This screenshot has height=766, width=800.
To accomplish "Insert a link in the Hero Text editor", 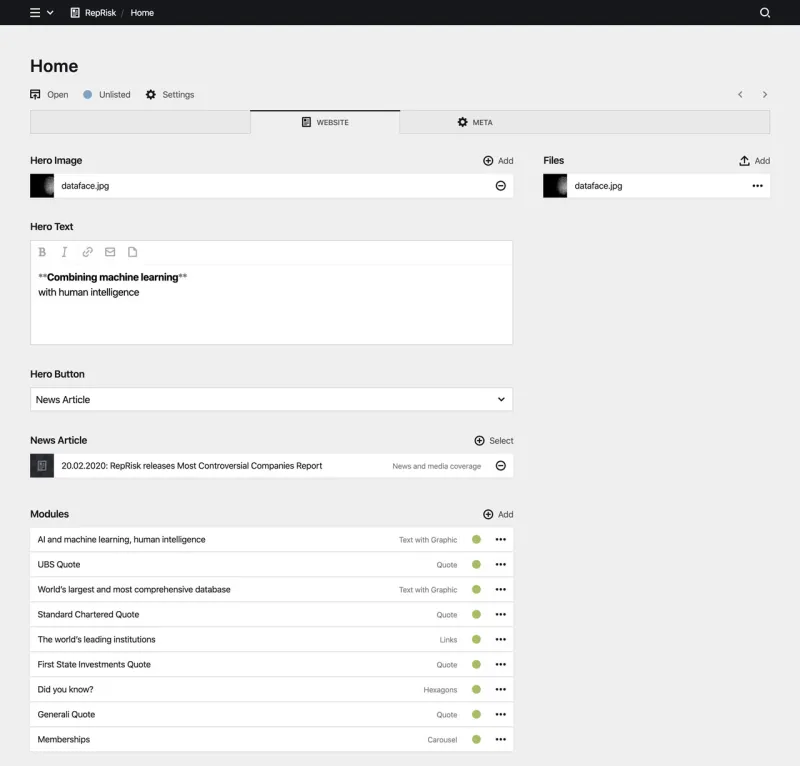I will point(87,252).
